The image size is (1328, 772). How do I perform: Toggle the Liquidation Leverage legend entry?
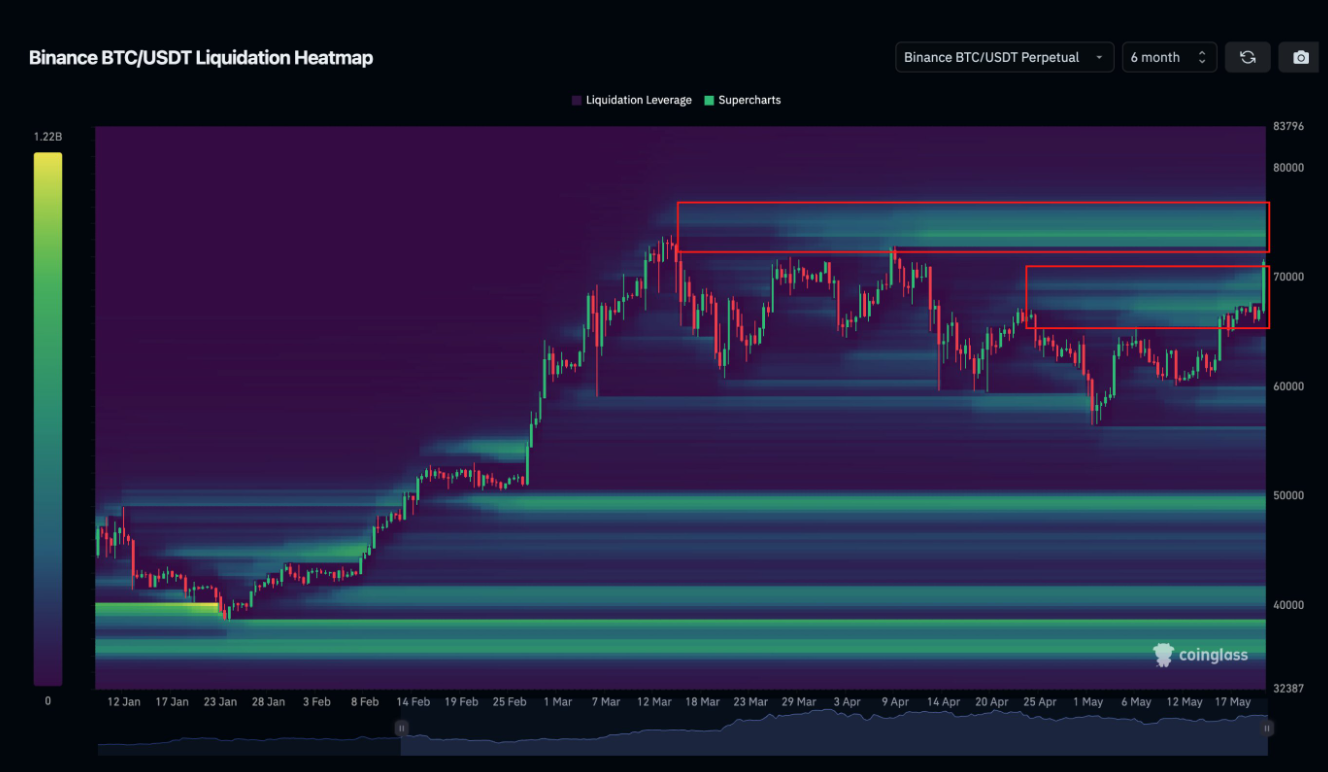(x=631, y=100)
